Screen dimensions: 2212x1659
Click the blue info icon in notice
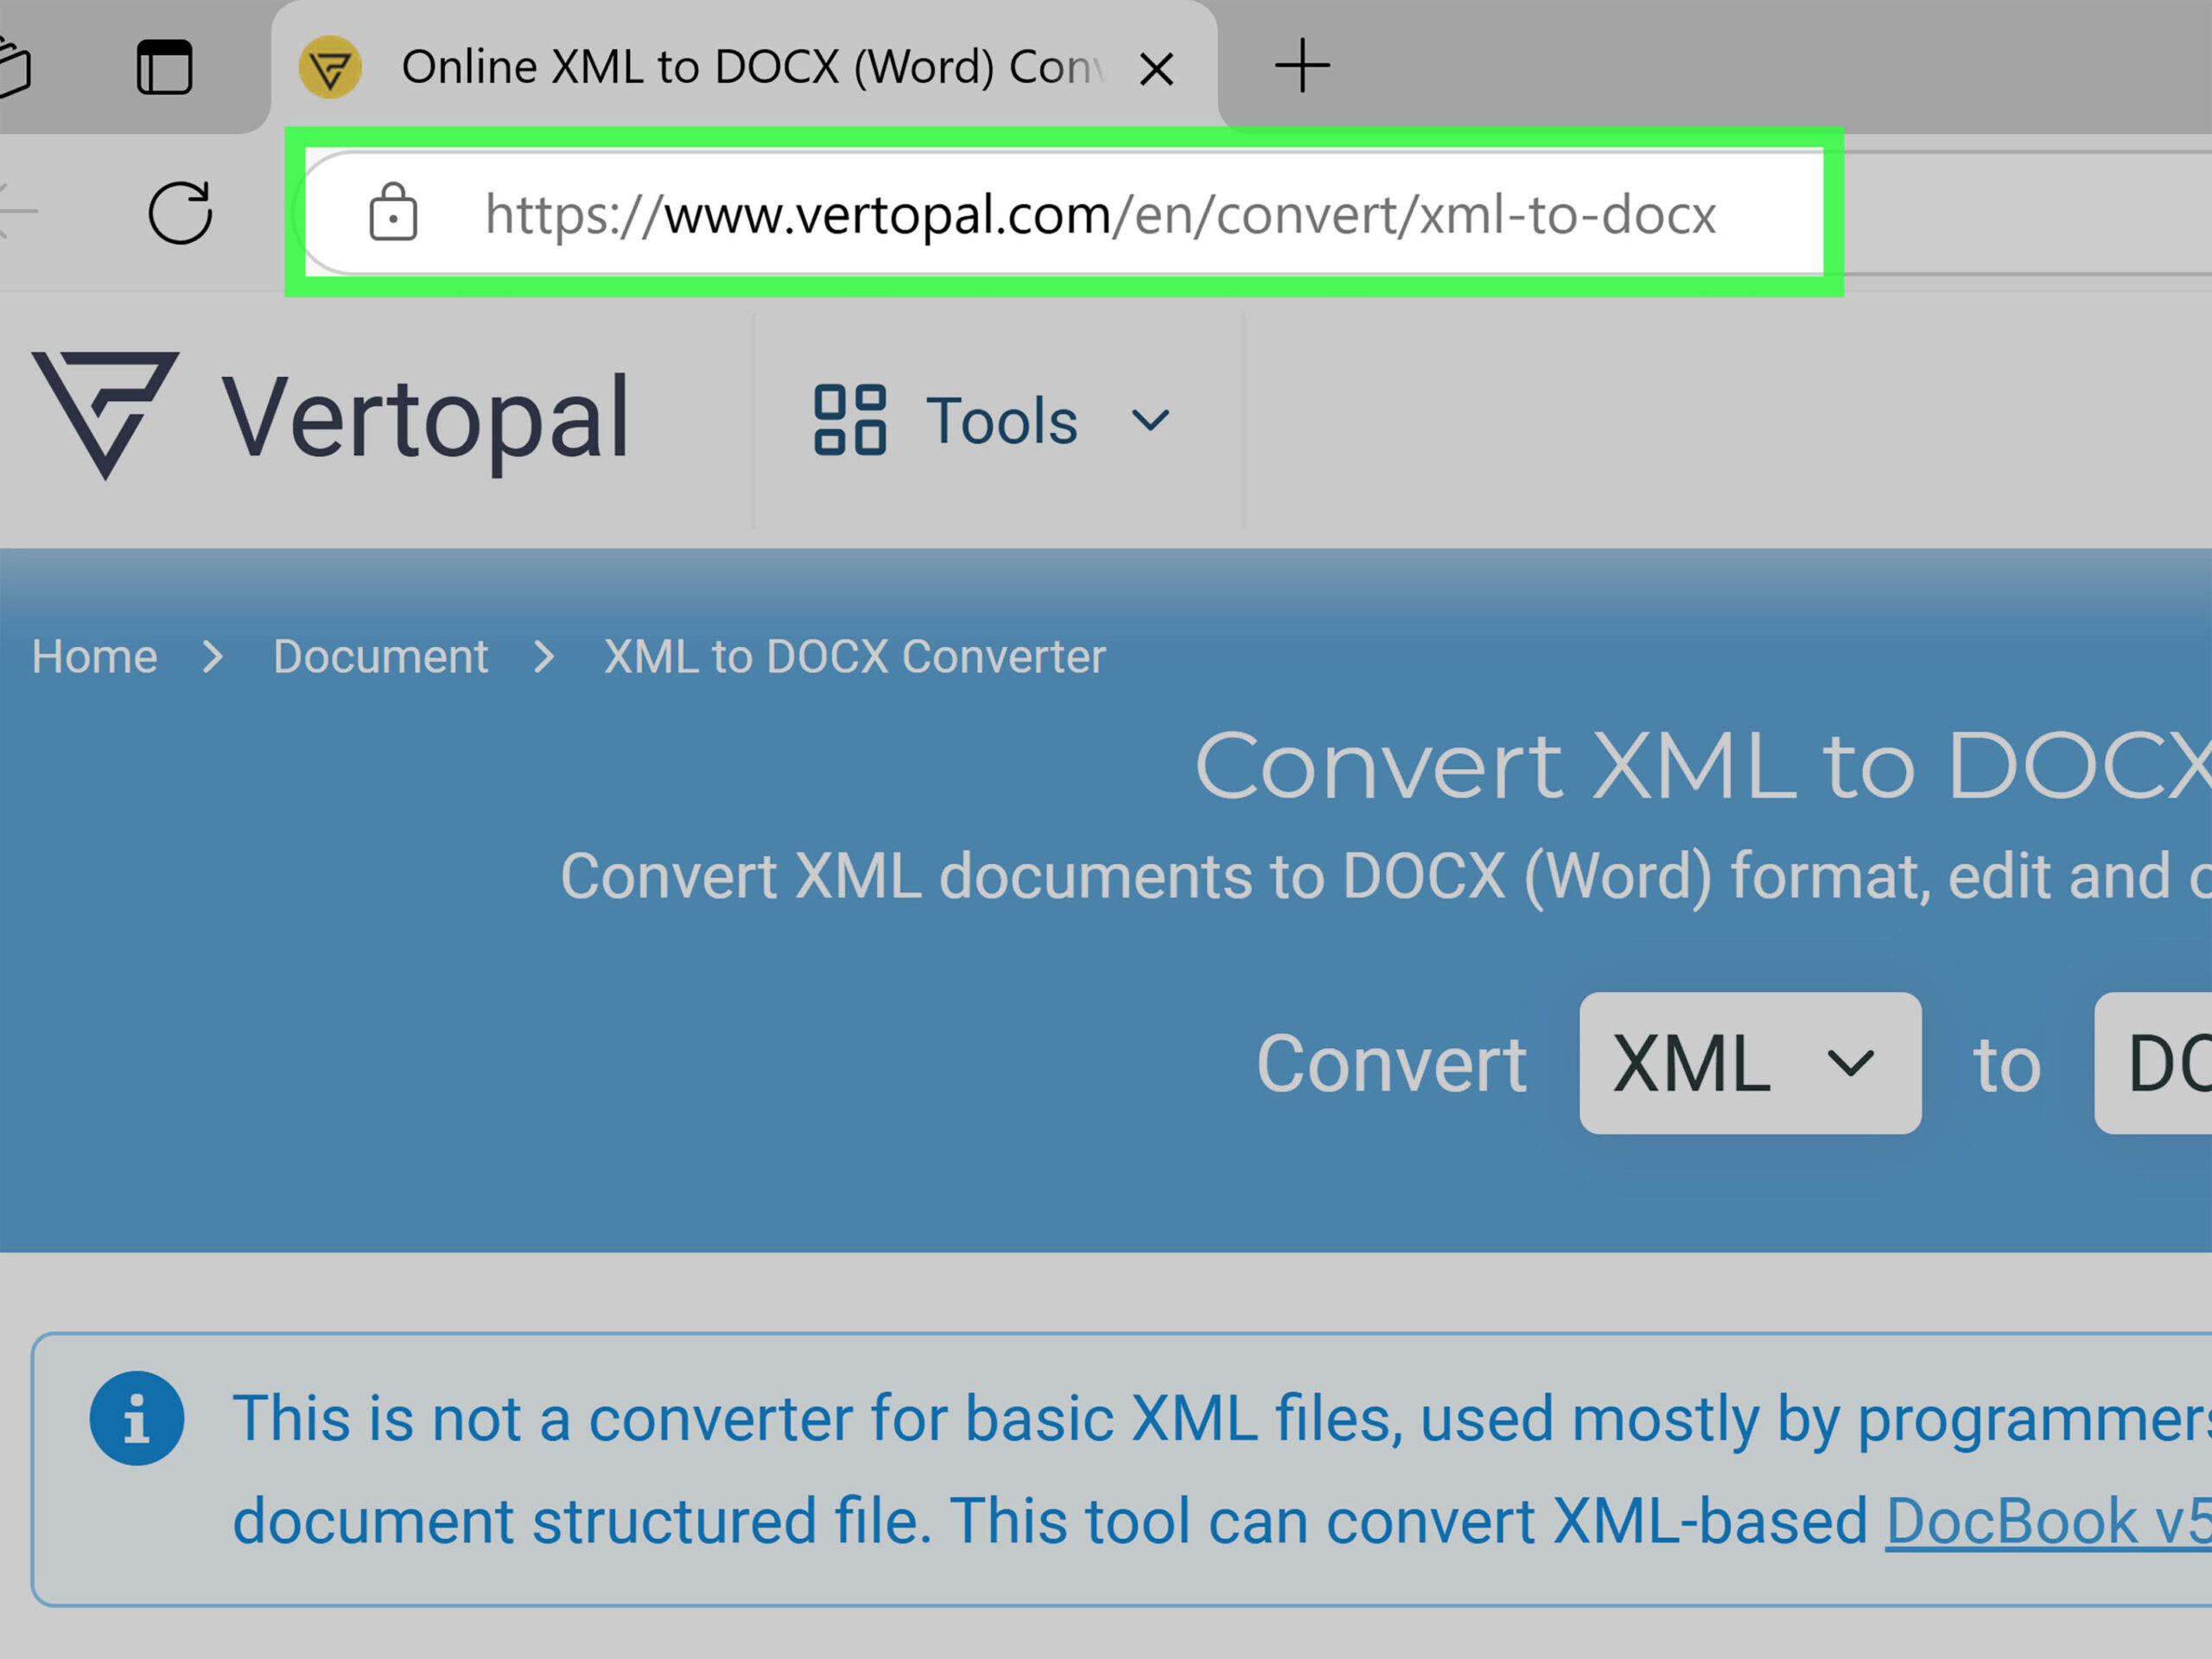[137, 1418]
